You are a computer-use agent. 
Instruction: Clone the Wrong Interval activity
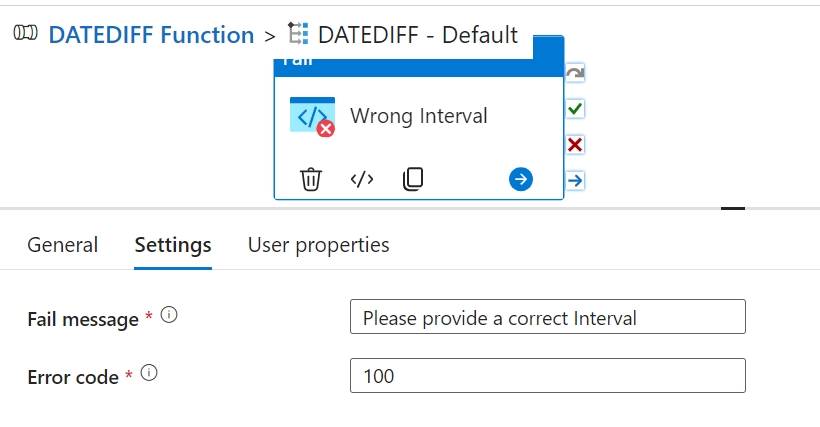(413, 179)
